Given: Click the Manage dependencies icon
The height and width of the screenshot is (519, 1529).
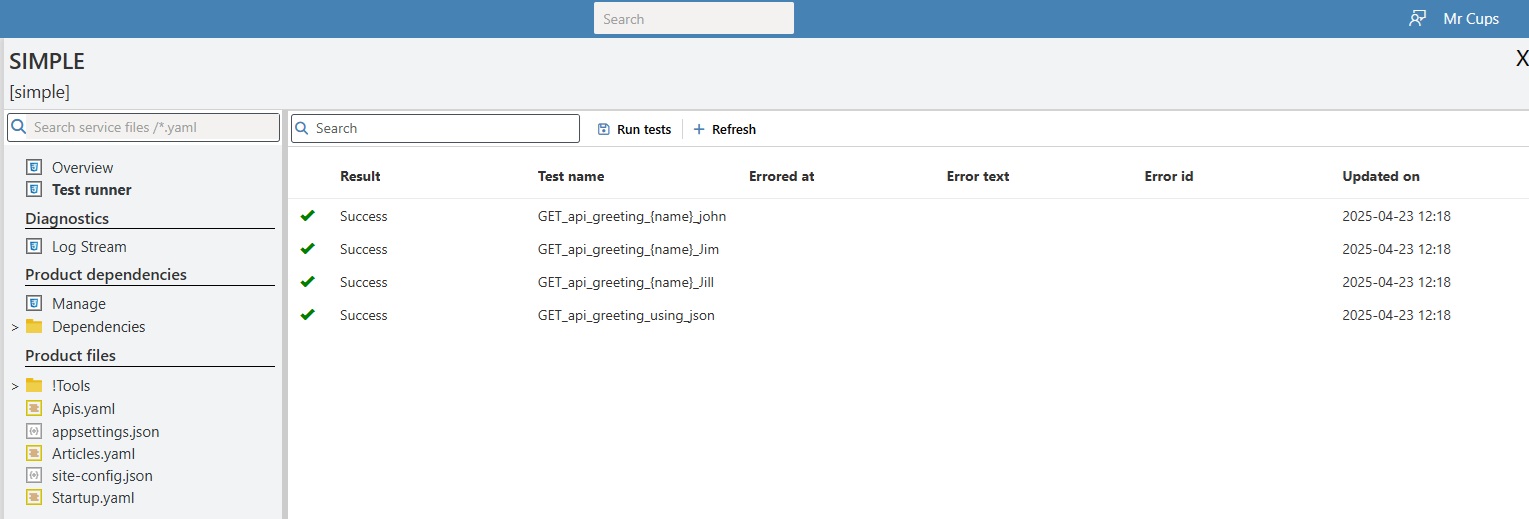Looking at the screenshot, I should pyautogui.click(x=34, y=303).
